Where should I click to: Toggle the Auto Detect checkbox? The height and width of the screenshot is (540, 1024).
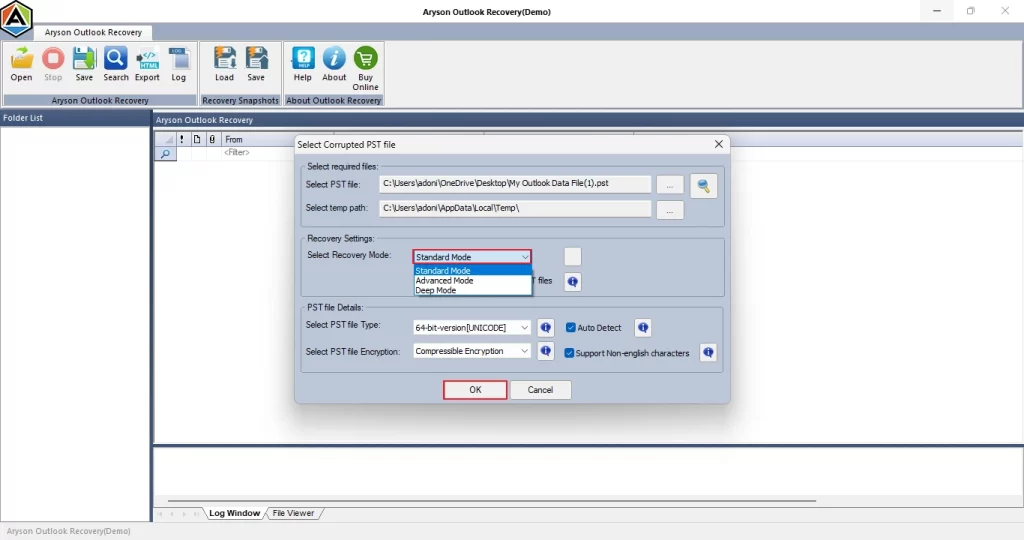pyautogui.click(x=571, y=328)
